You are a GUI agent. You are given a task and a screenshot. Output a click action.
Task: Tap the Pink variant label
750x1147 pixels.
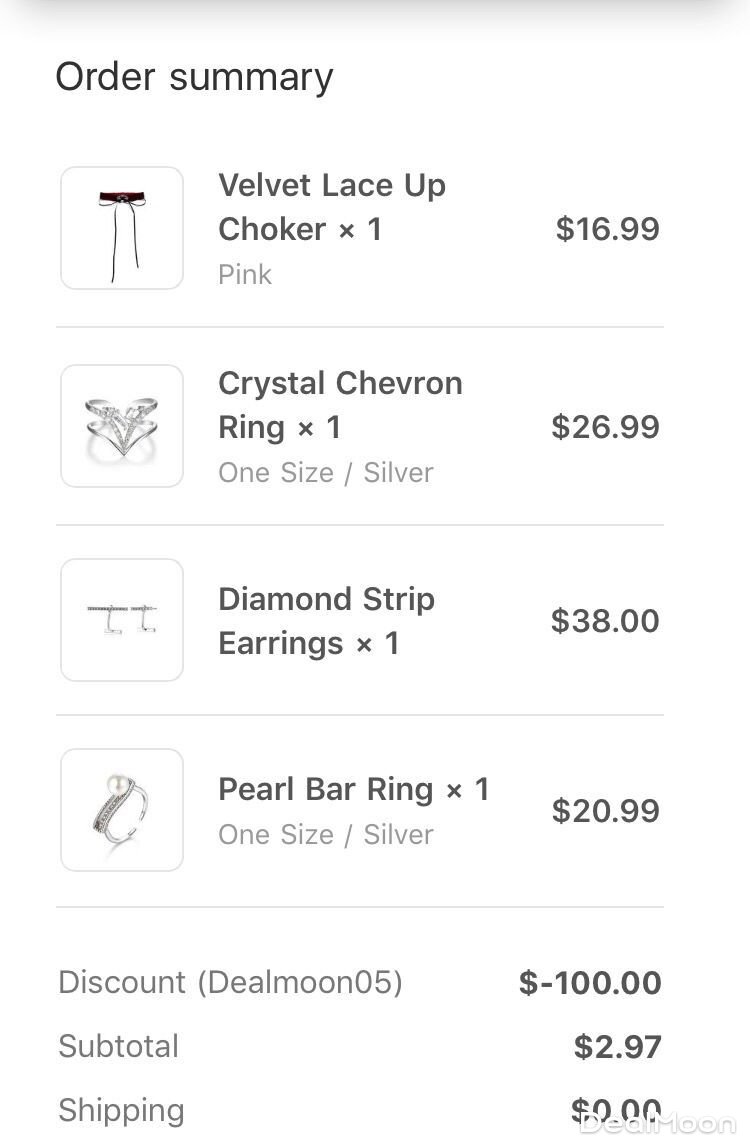click(245, 274)
